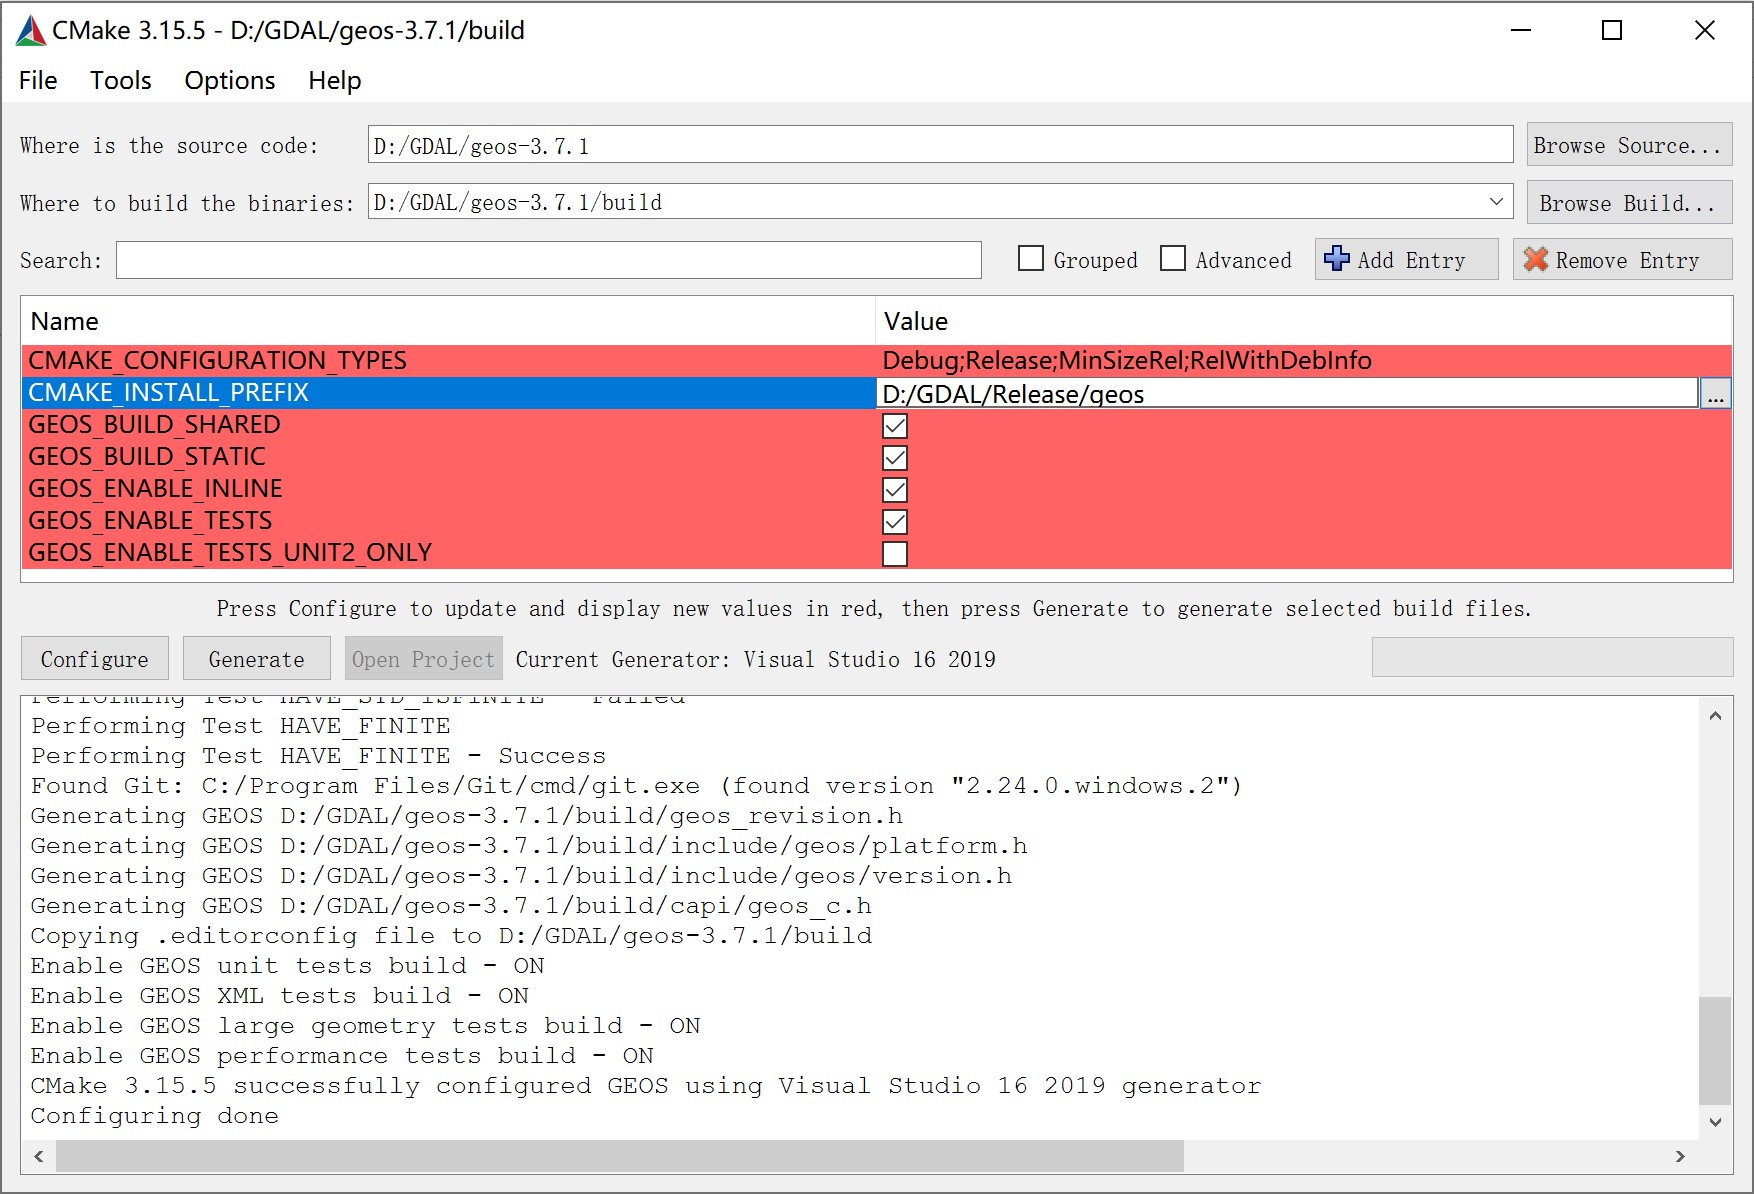This screenshot has width=1754, height=1194.
Task: Maximize the CMake window
Action: pos(1612,30)
